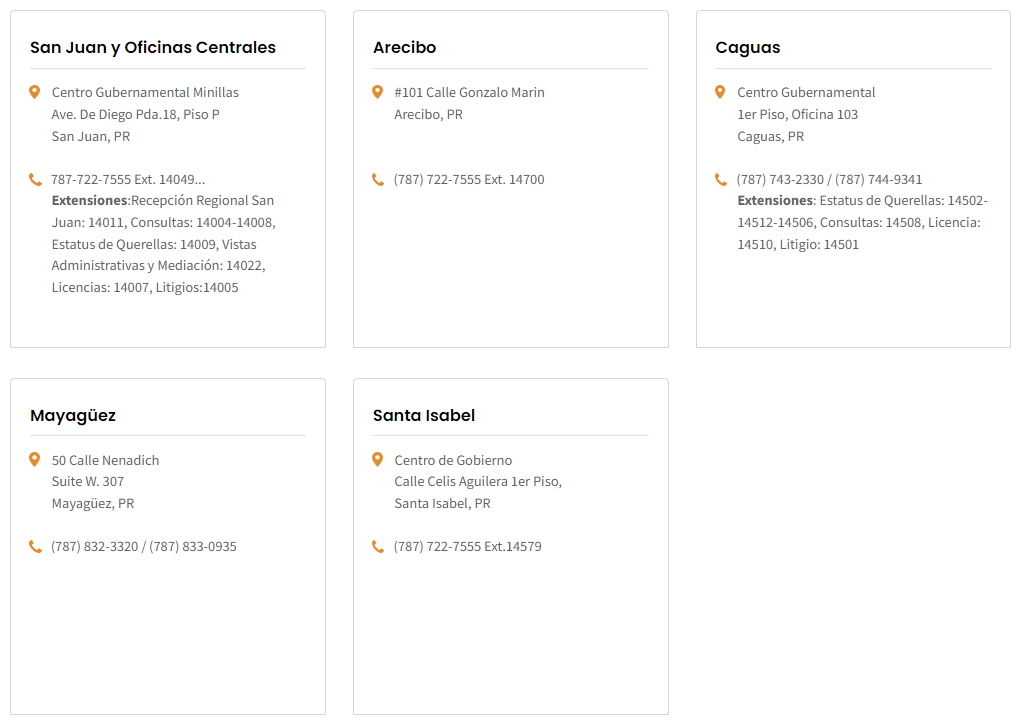Click the San Juan location pin icon
Viewport: 1018px width, 728px height.
tap(35, 92)
